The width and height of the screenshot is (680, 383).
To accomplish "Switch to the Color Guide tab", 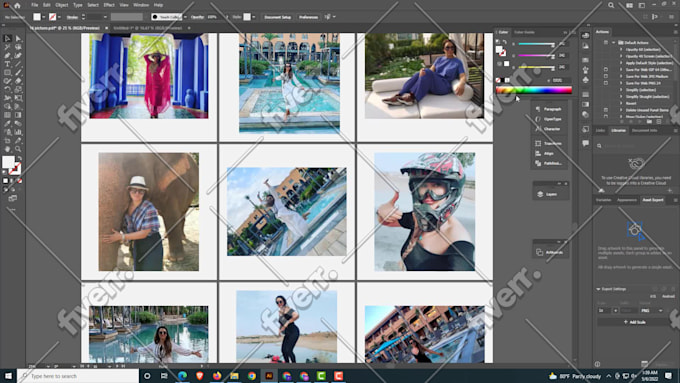I will point(524,32).
